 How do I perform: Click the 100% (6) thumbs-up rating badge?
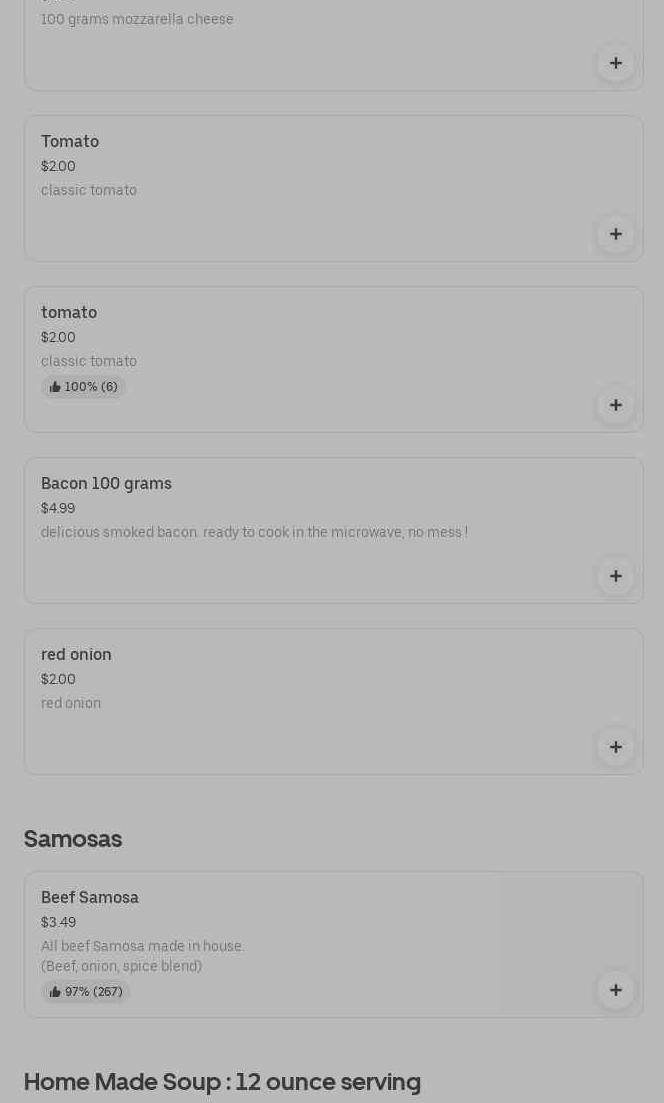(x=84, y=387)
